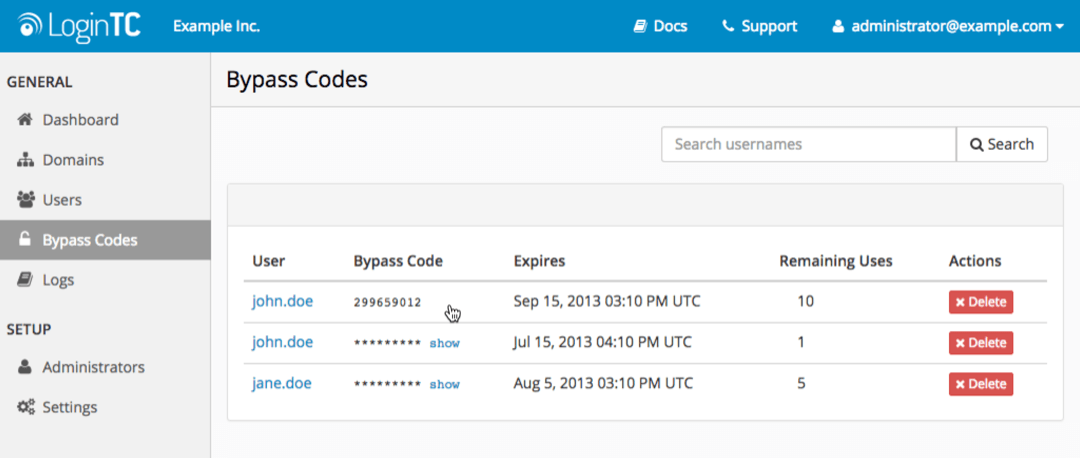Screen dimensions: 1080x458
Task: Open the Support link in header
Action: 760,27
